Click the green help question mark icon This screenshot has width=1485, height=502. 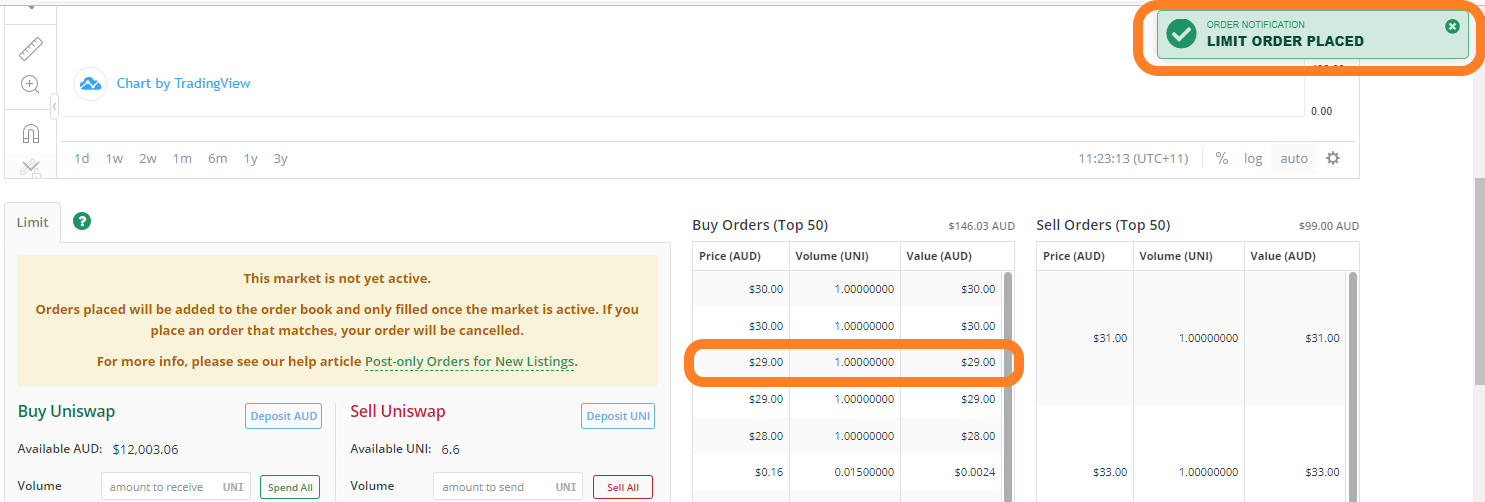pos(82,221)
